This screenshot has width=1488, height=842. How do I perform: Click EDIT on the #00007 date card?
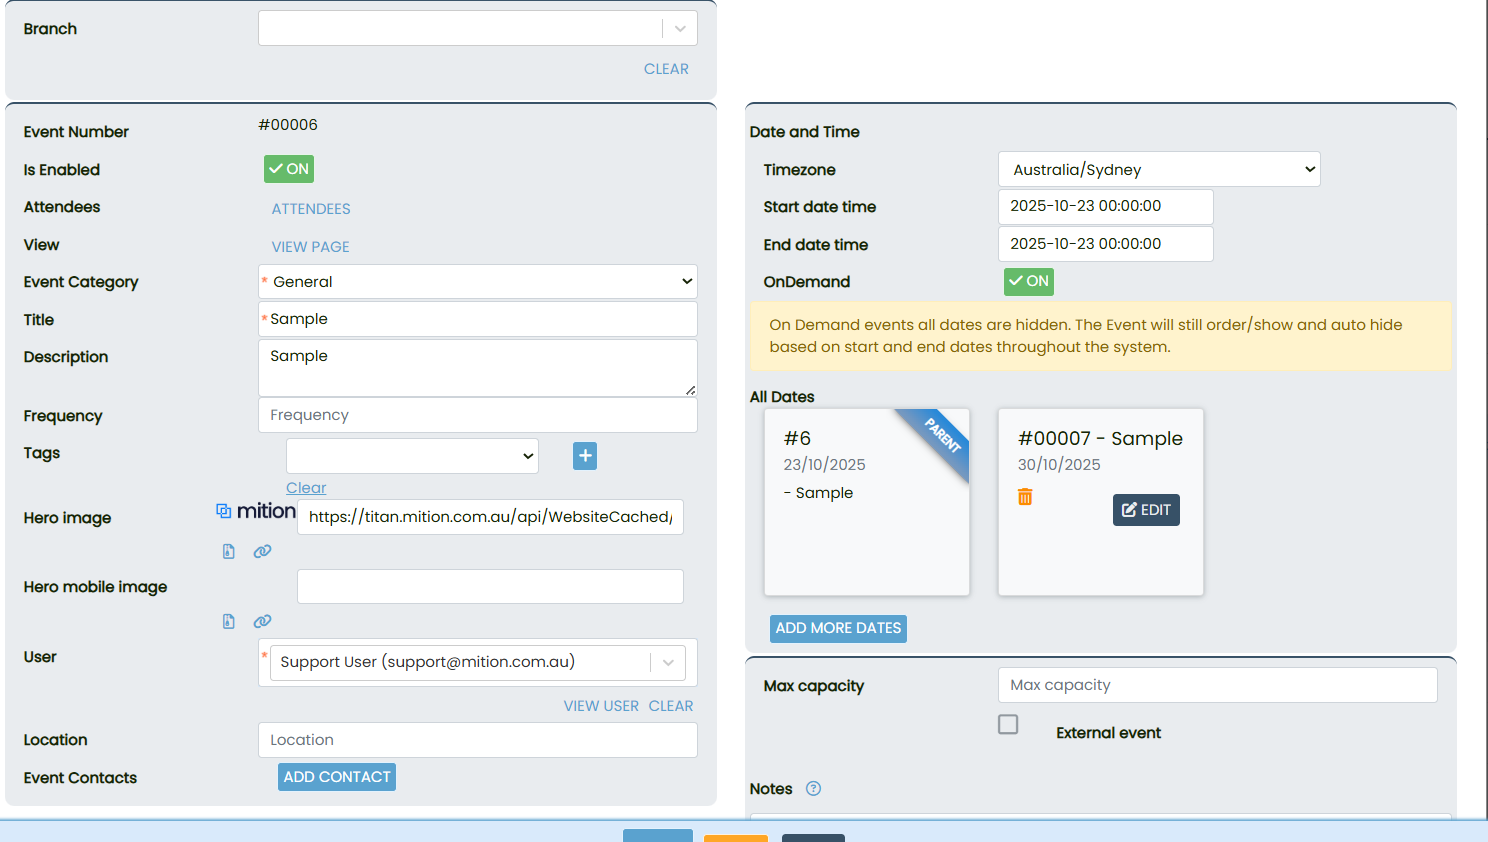point(1146,510)
